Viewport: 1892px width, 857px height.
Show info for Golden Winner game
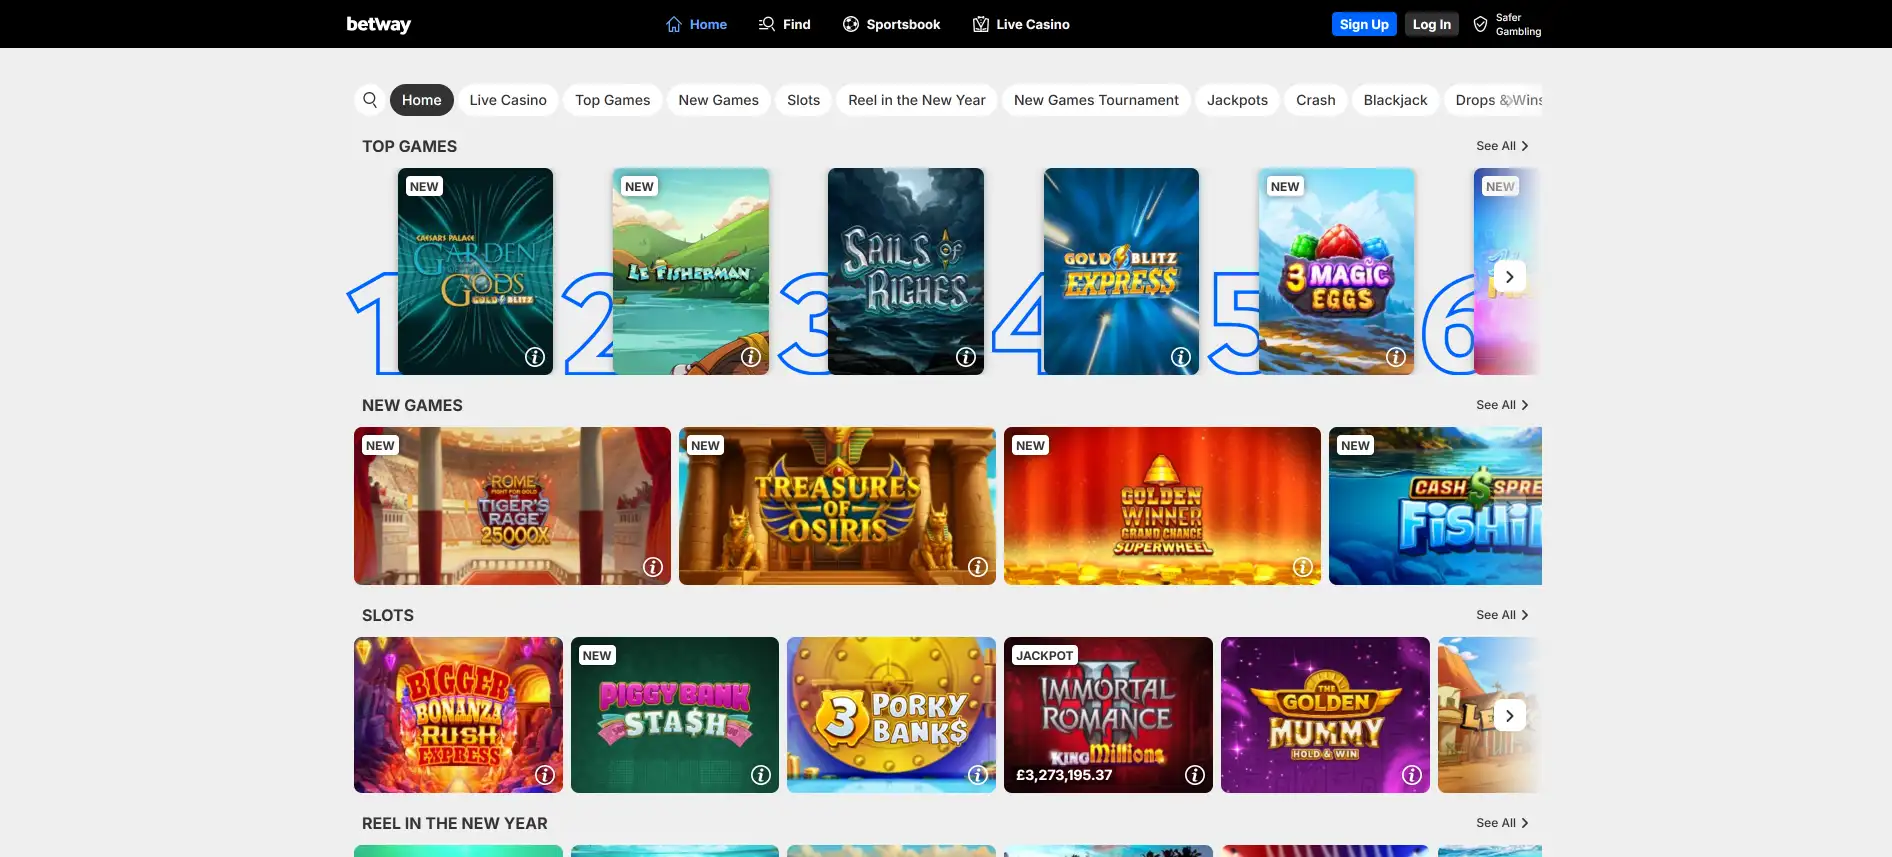(x=1303, y=567)
